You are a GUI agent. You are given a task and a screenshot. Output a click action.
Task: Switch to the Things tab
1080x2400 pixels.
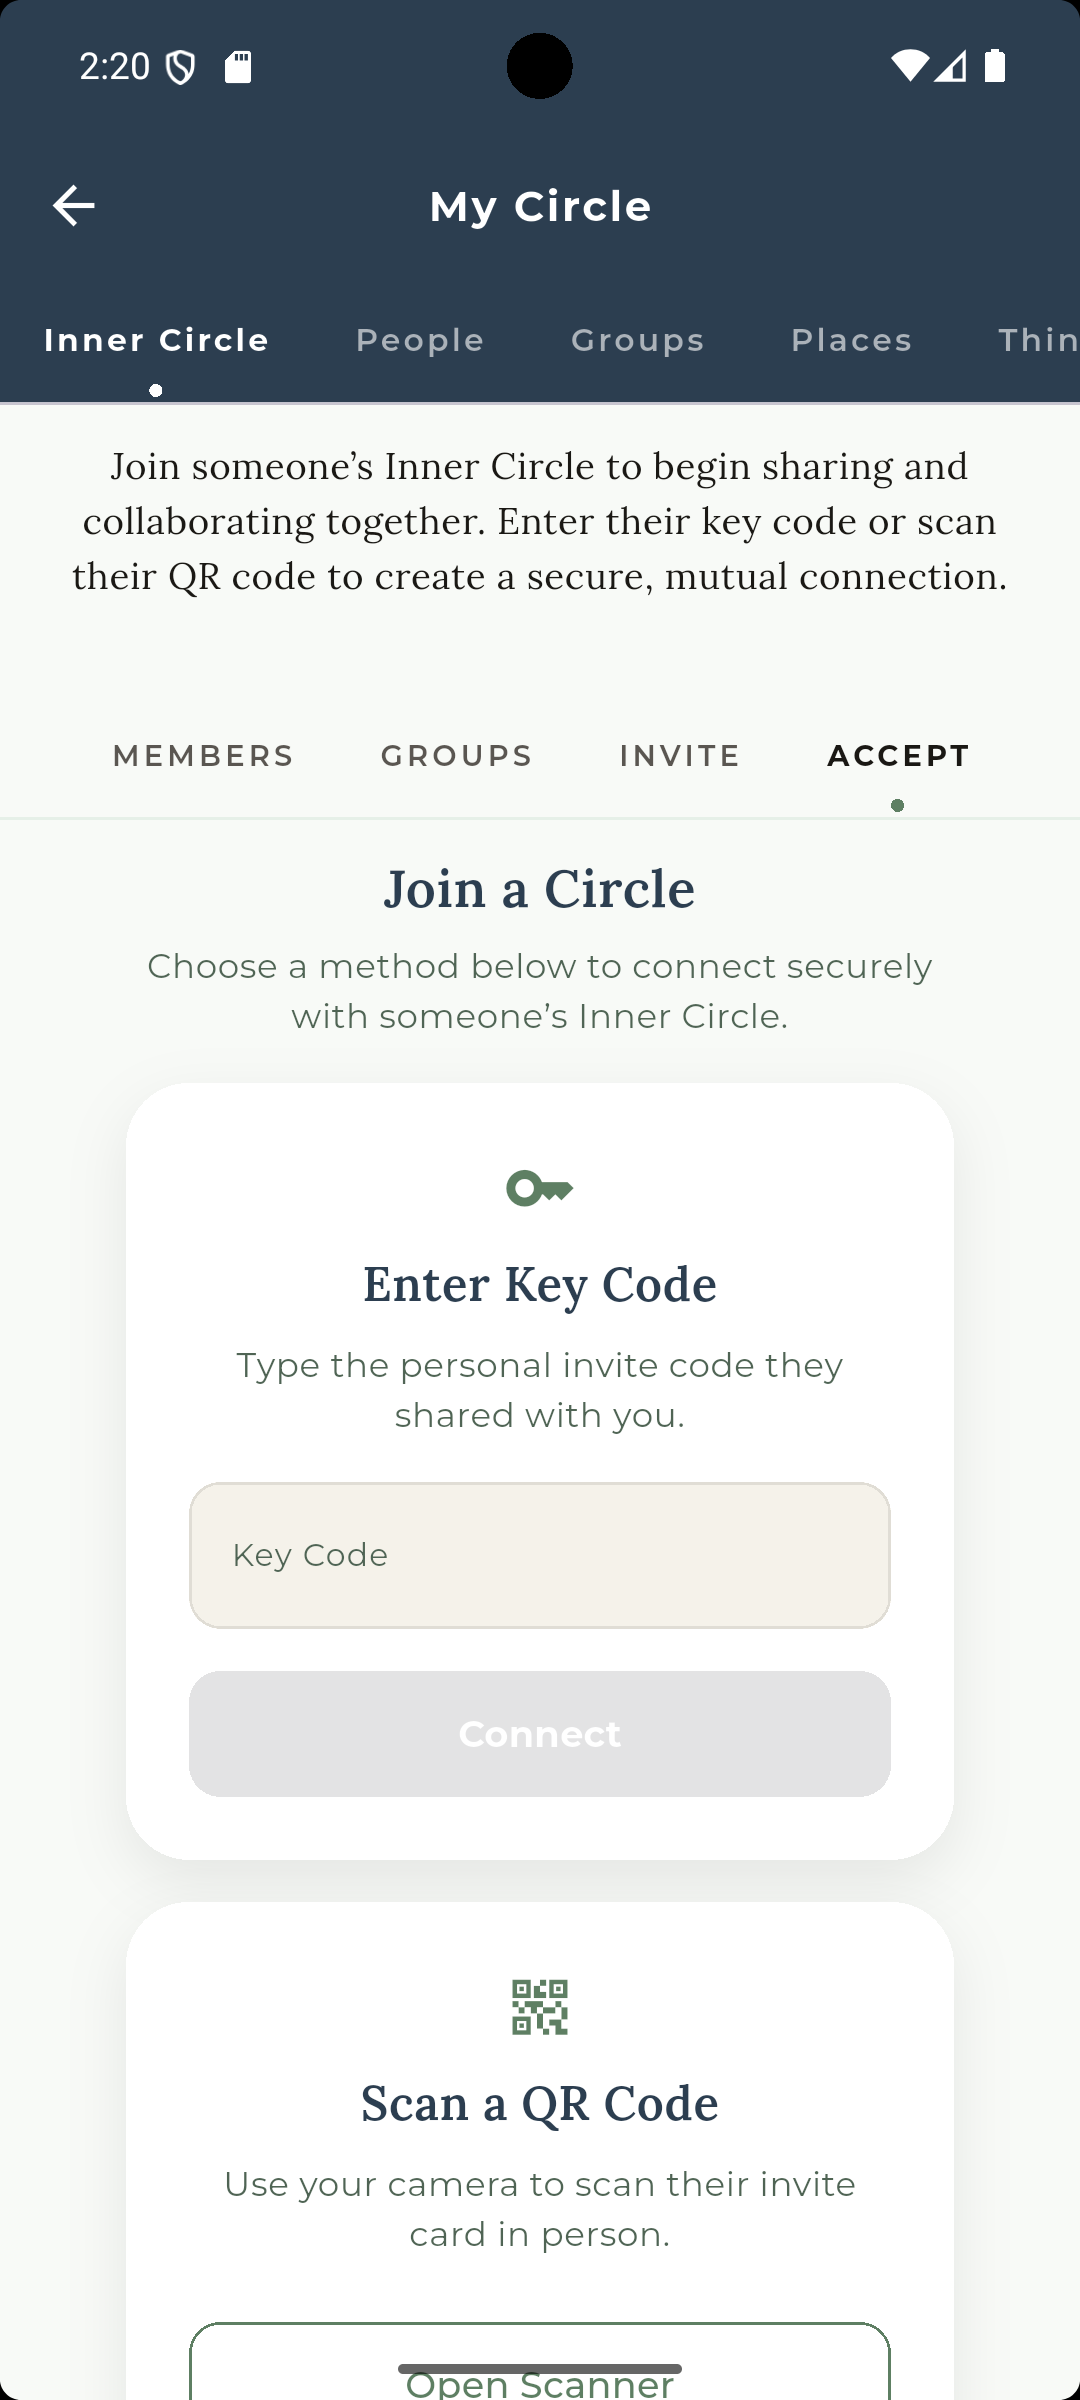point(1040,340)
